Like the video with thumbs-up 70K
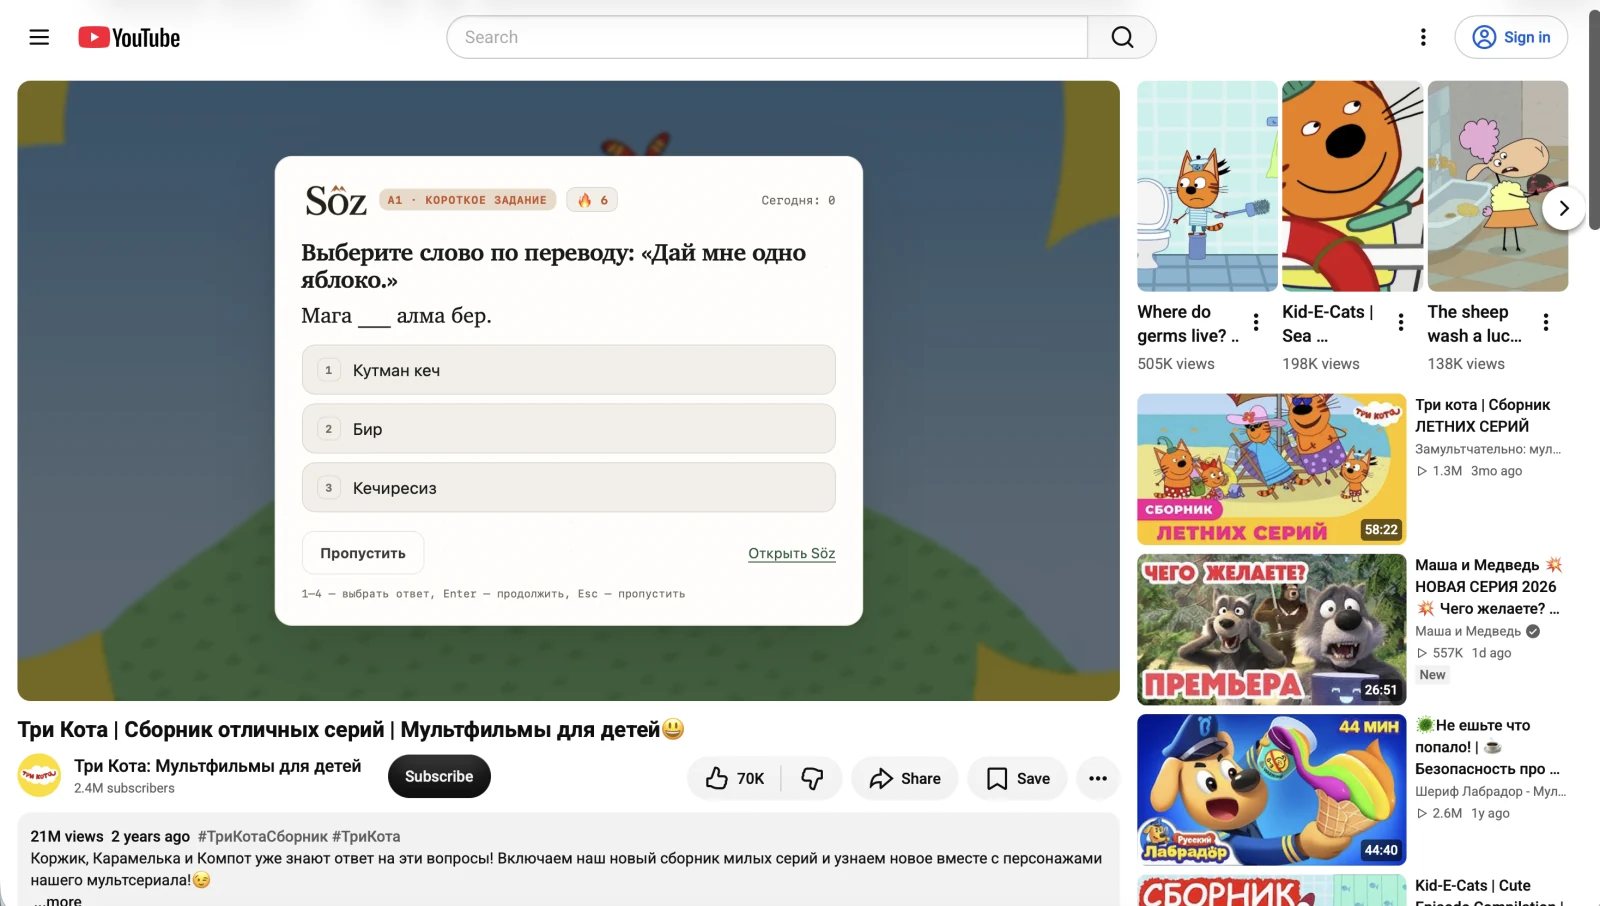This screenshot has height=906, width=1600. point(735,778)
